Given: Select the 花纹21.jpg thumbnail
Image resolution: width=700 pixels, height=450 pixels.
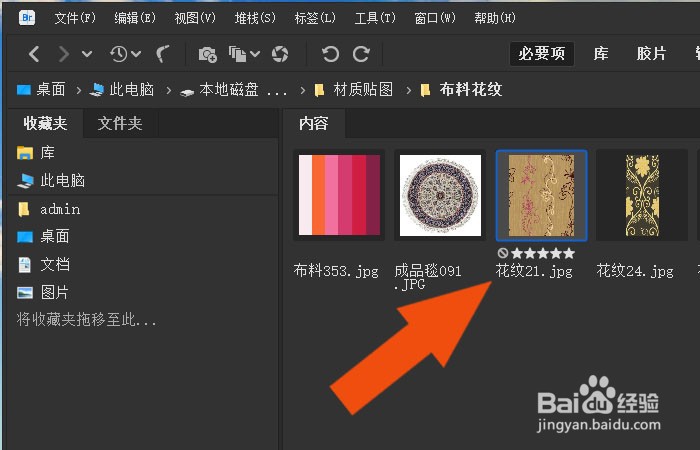Looking at the screenshot, I should [542, 195].
